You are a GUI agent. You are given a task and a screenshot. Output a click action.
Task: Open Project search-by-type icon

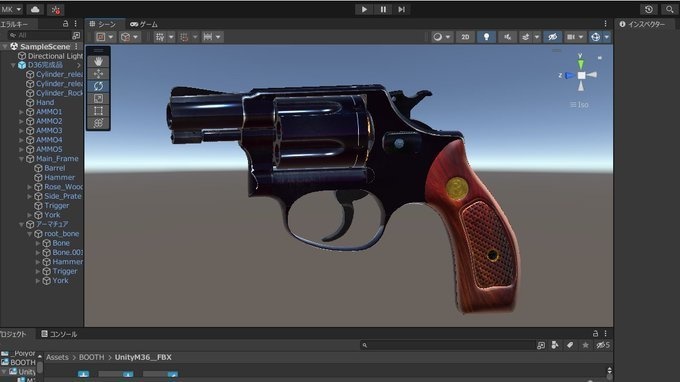(555, 345)
